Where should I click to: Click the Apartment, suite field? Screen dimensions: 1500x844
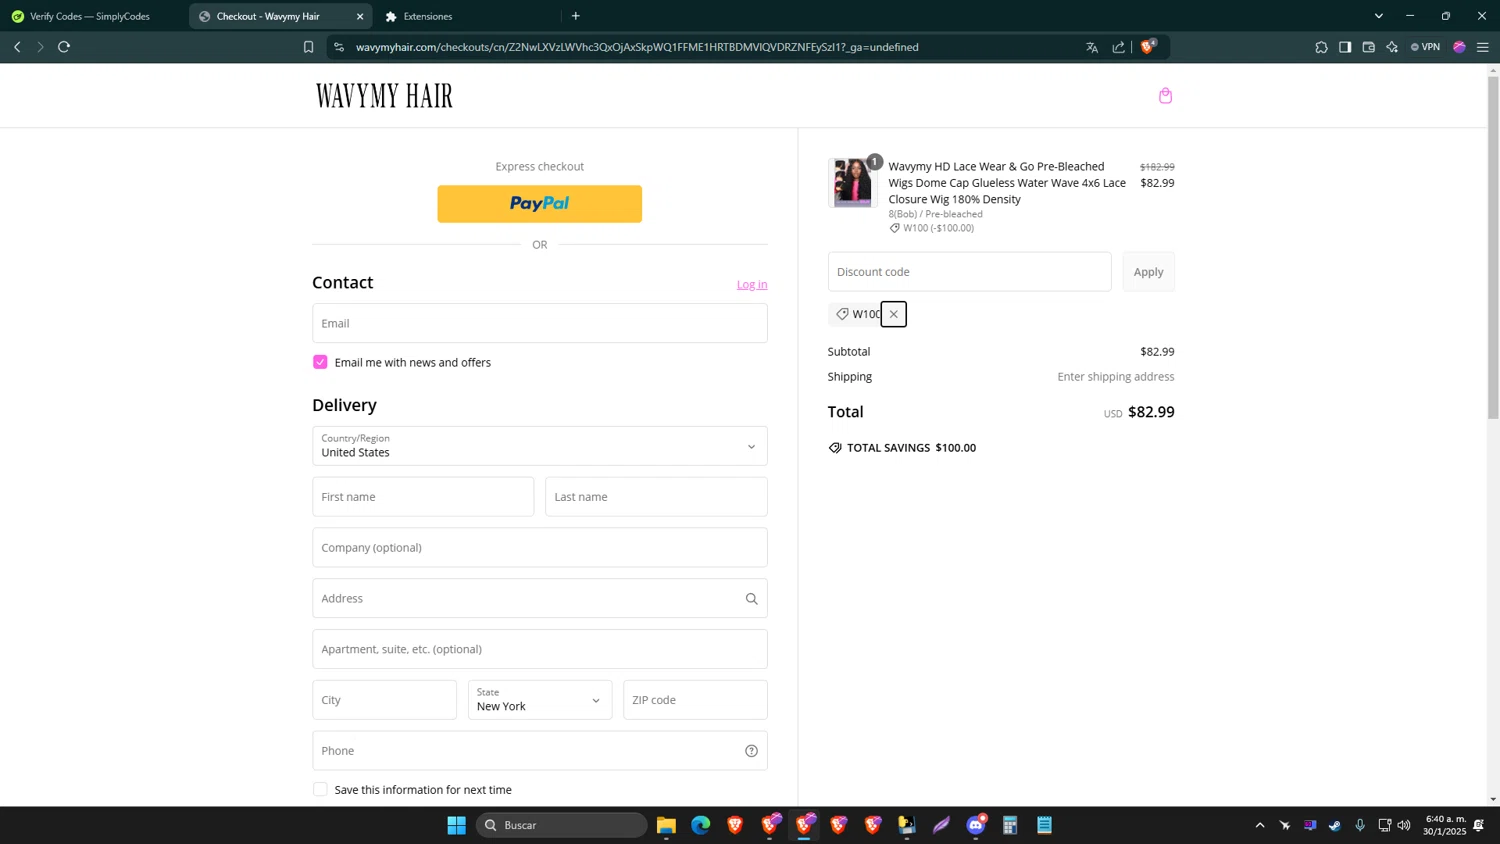pyautogui.click(x=539, y=649)
